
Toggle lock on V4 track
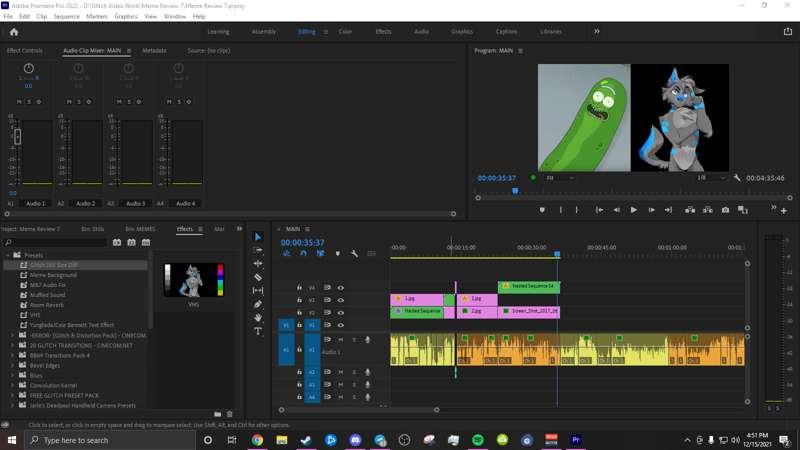(x=299, y=287)
